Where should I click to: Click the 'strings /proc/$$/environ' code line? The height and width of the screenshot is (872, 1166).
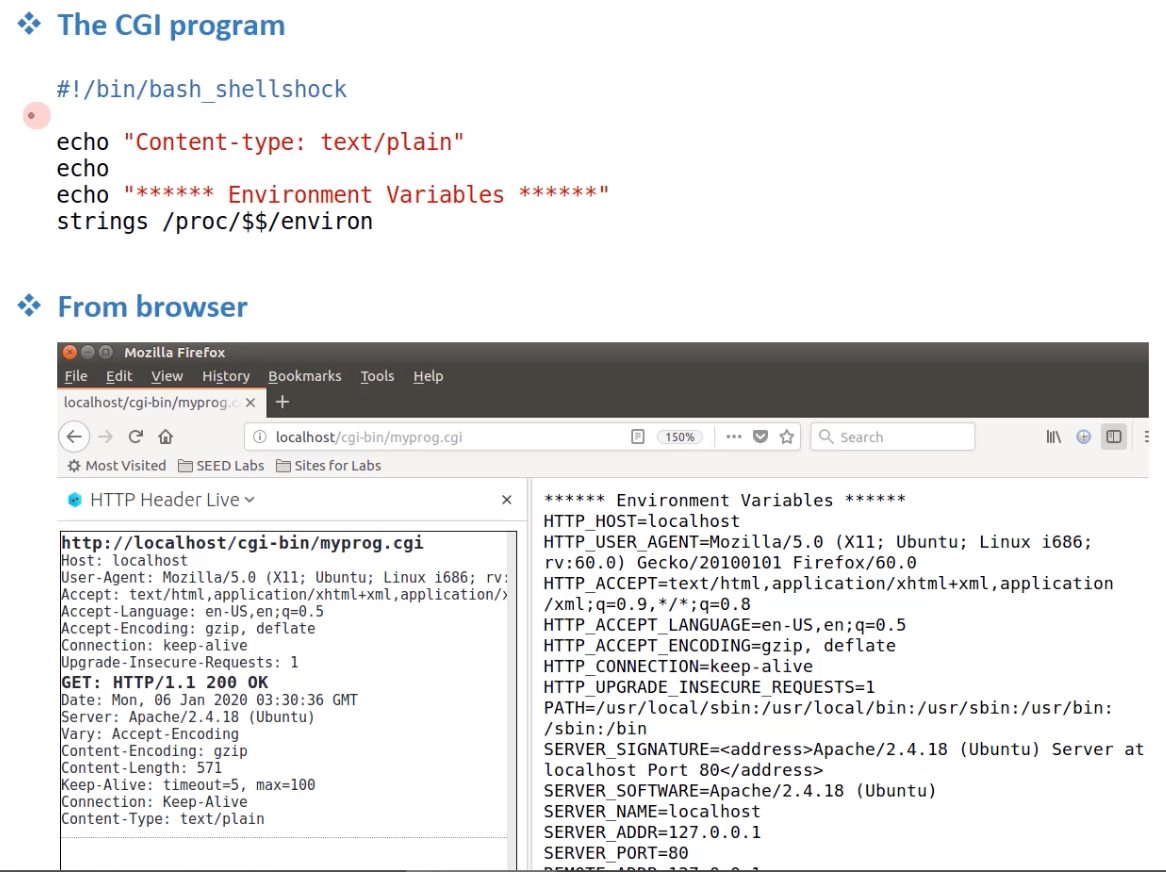tap(215, 222)
